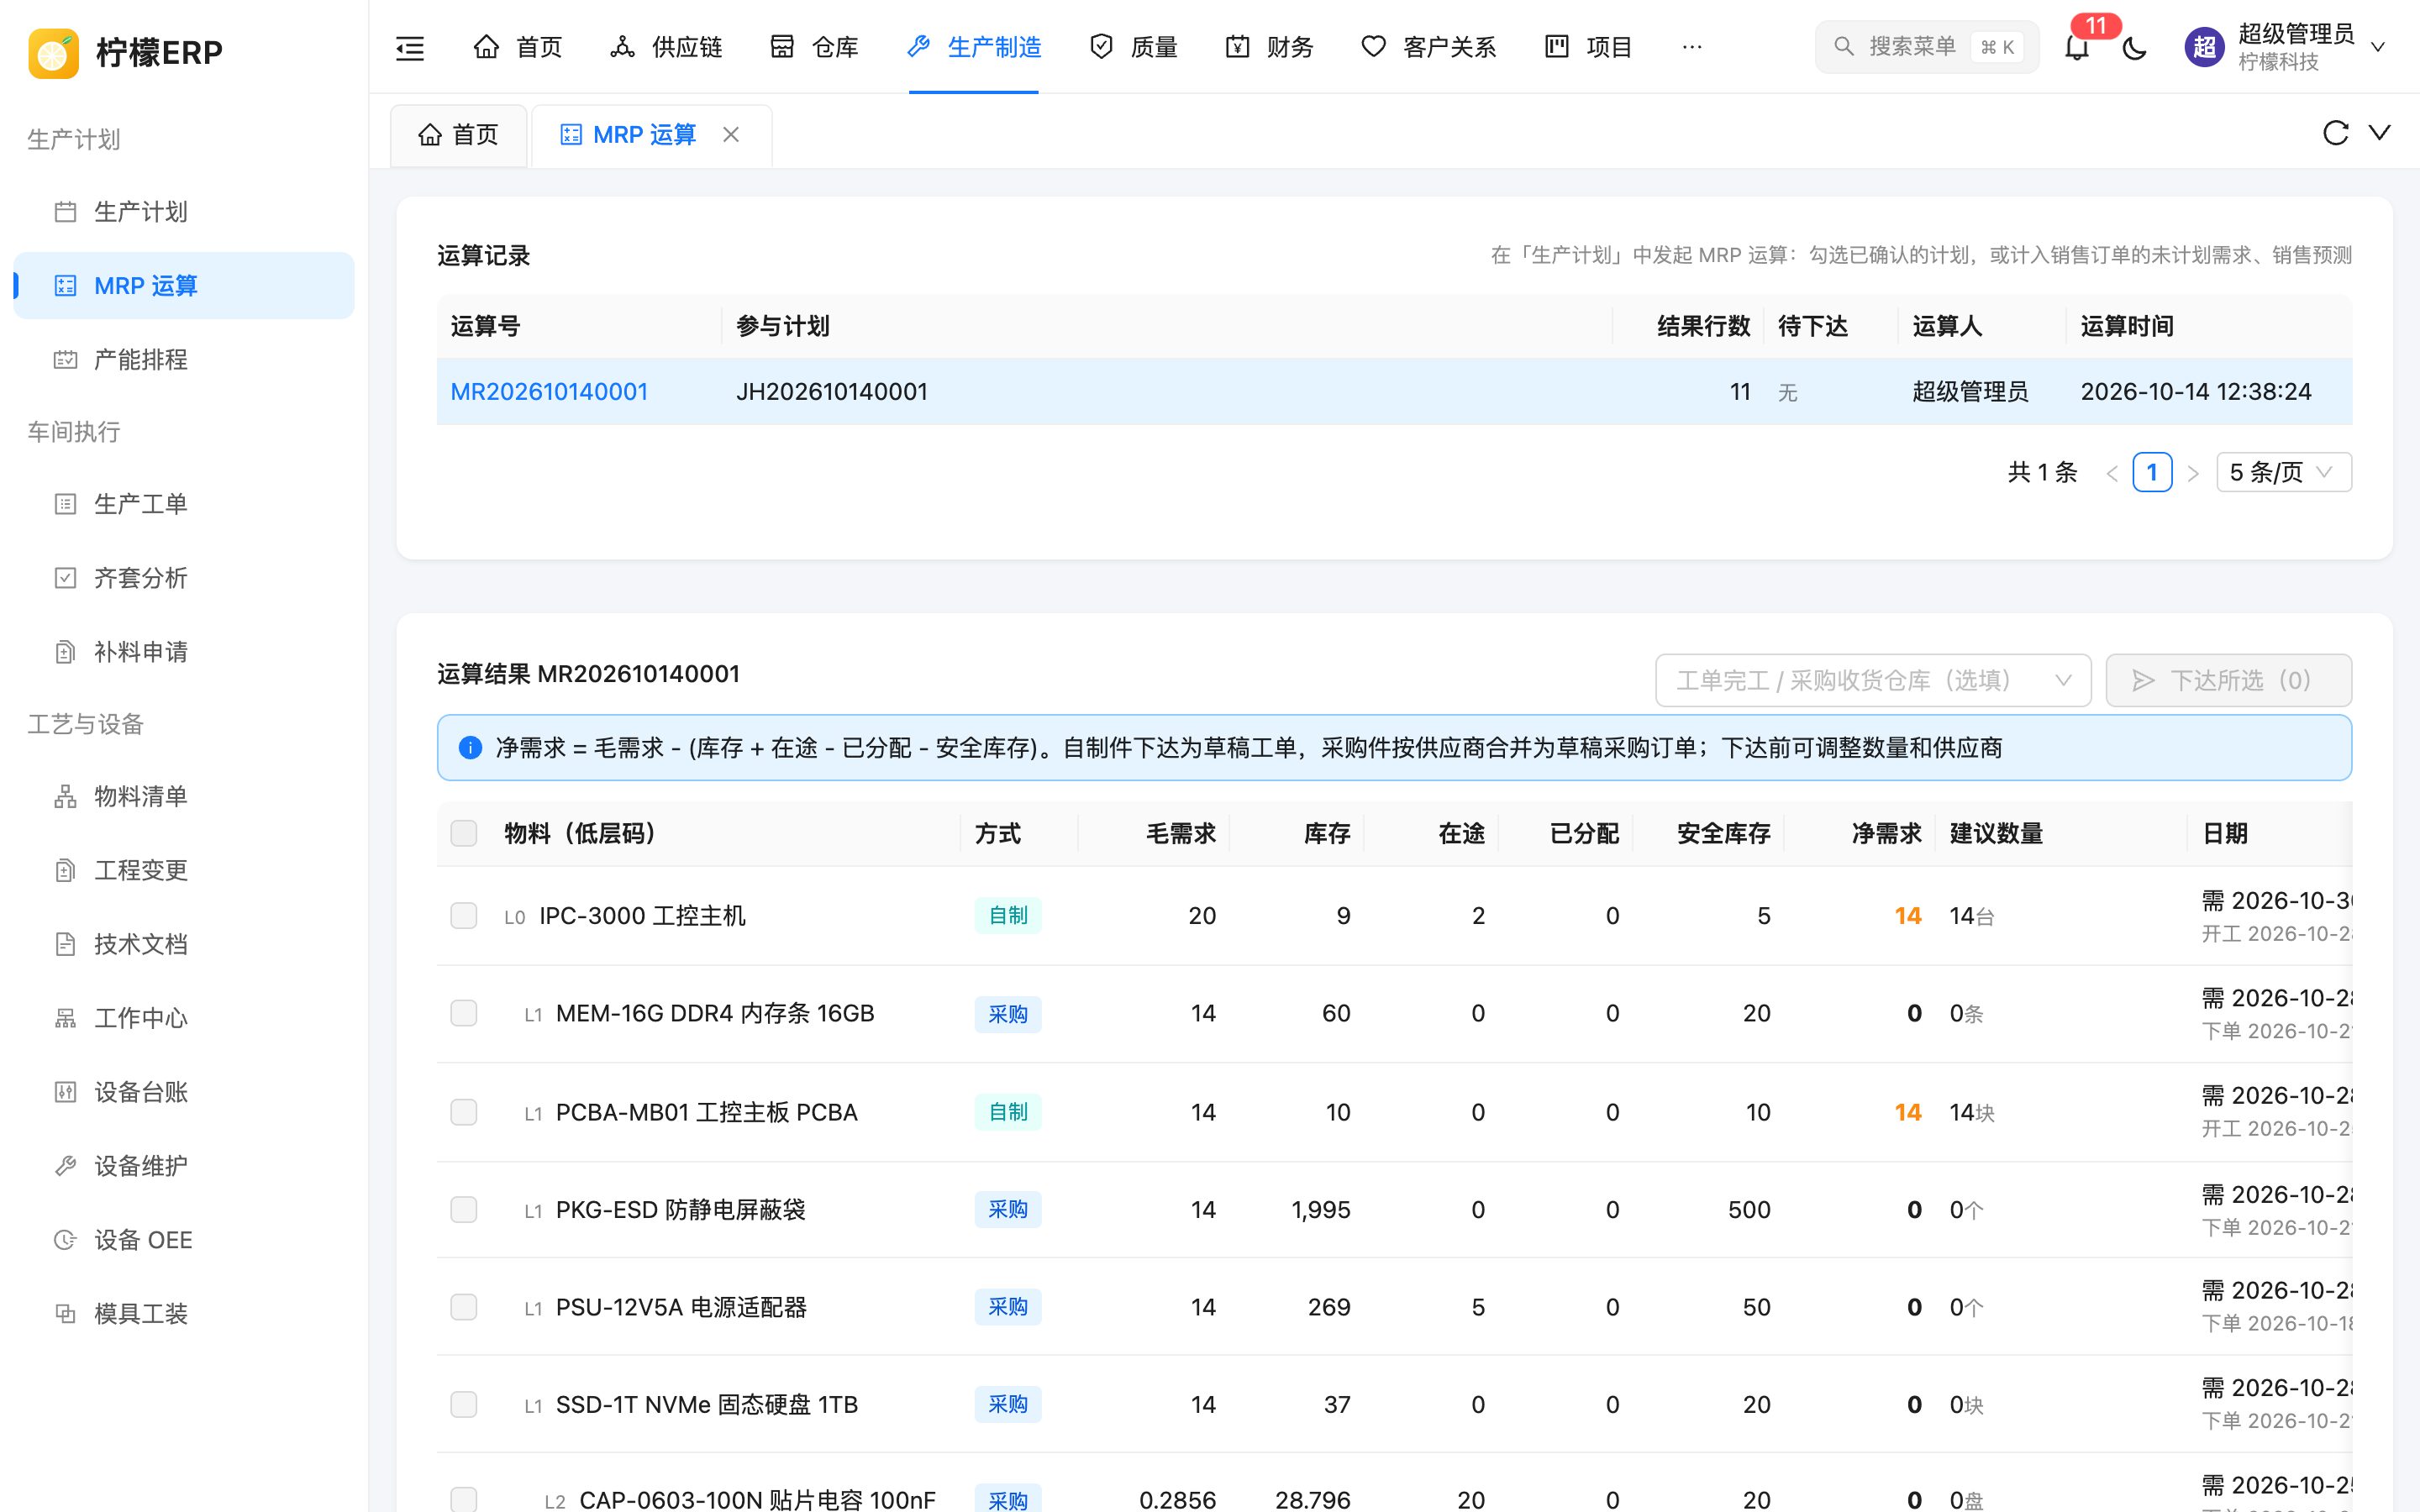Open the 5 条/页 page size dropdown

2284,472
